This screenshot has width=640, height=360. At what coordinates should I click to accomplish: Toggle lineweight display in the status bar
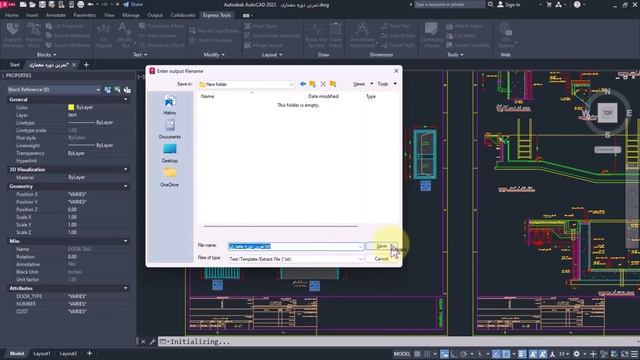pos(522,354)
